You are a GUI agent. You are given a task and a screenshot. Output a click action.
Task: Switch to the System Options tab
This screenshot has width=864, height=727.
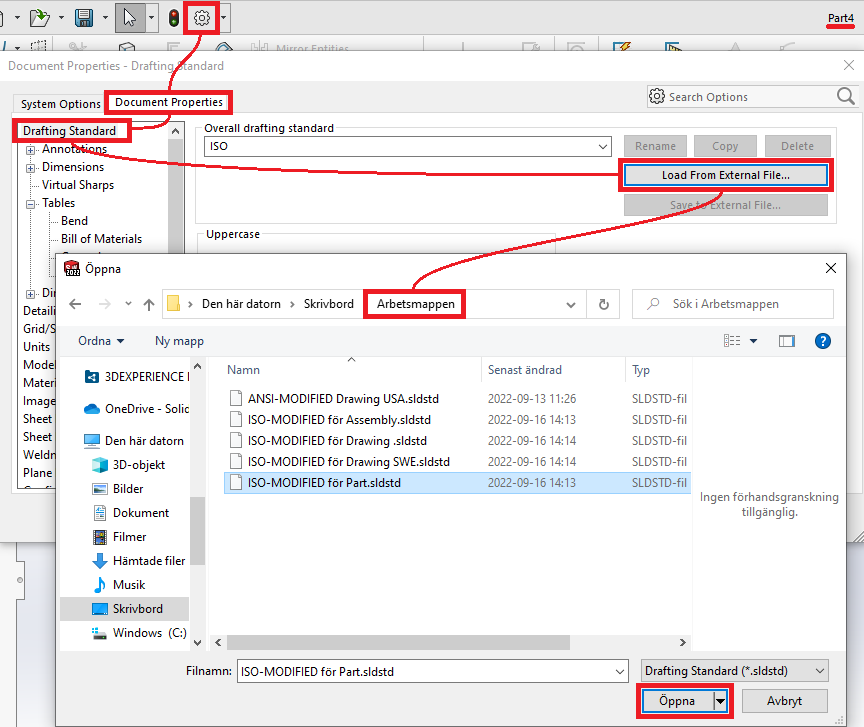tap(61, 104)
